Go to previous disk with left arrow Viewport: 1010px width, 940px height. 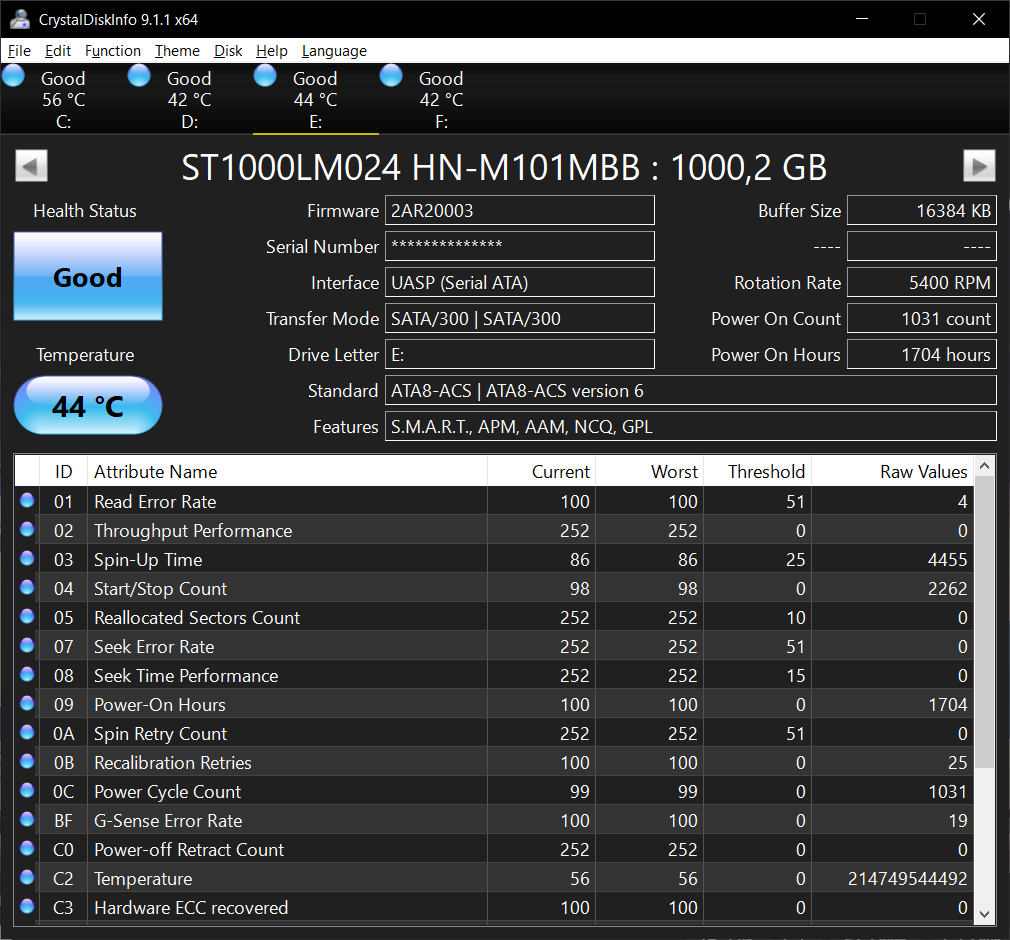click(32, 166)
